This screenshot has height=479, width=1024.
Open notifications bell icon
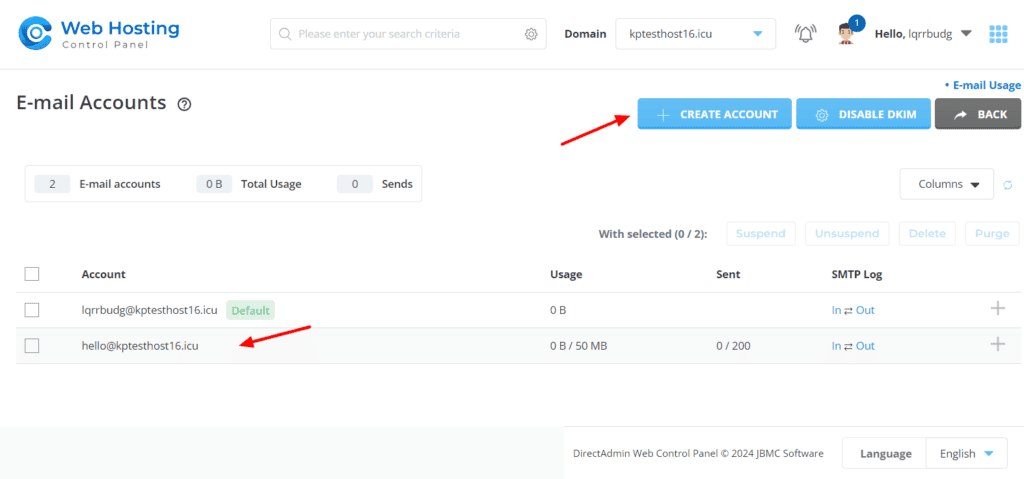805,33
